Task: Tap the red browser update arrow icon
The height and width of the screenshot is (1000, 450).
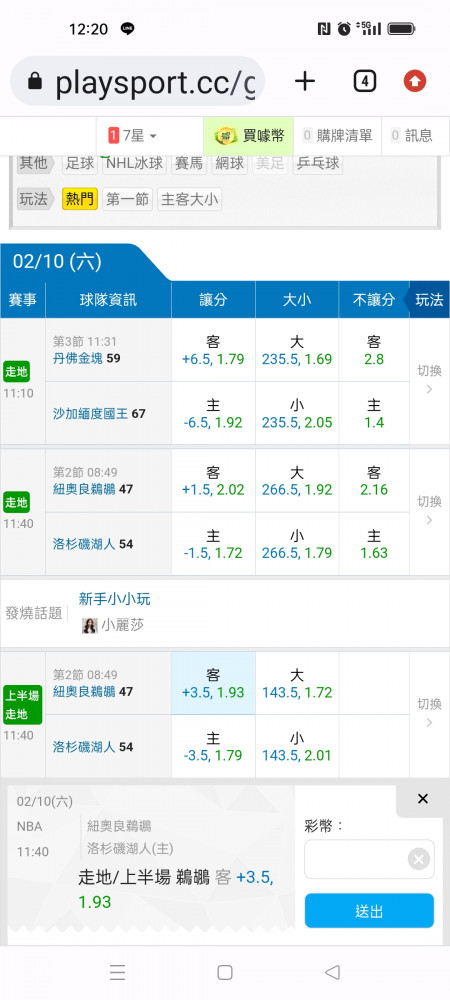Action: tap(415, 81)
